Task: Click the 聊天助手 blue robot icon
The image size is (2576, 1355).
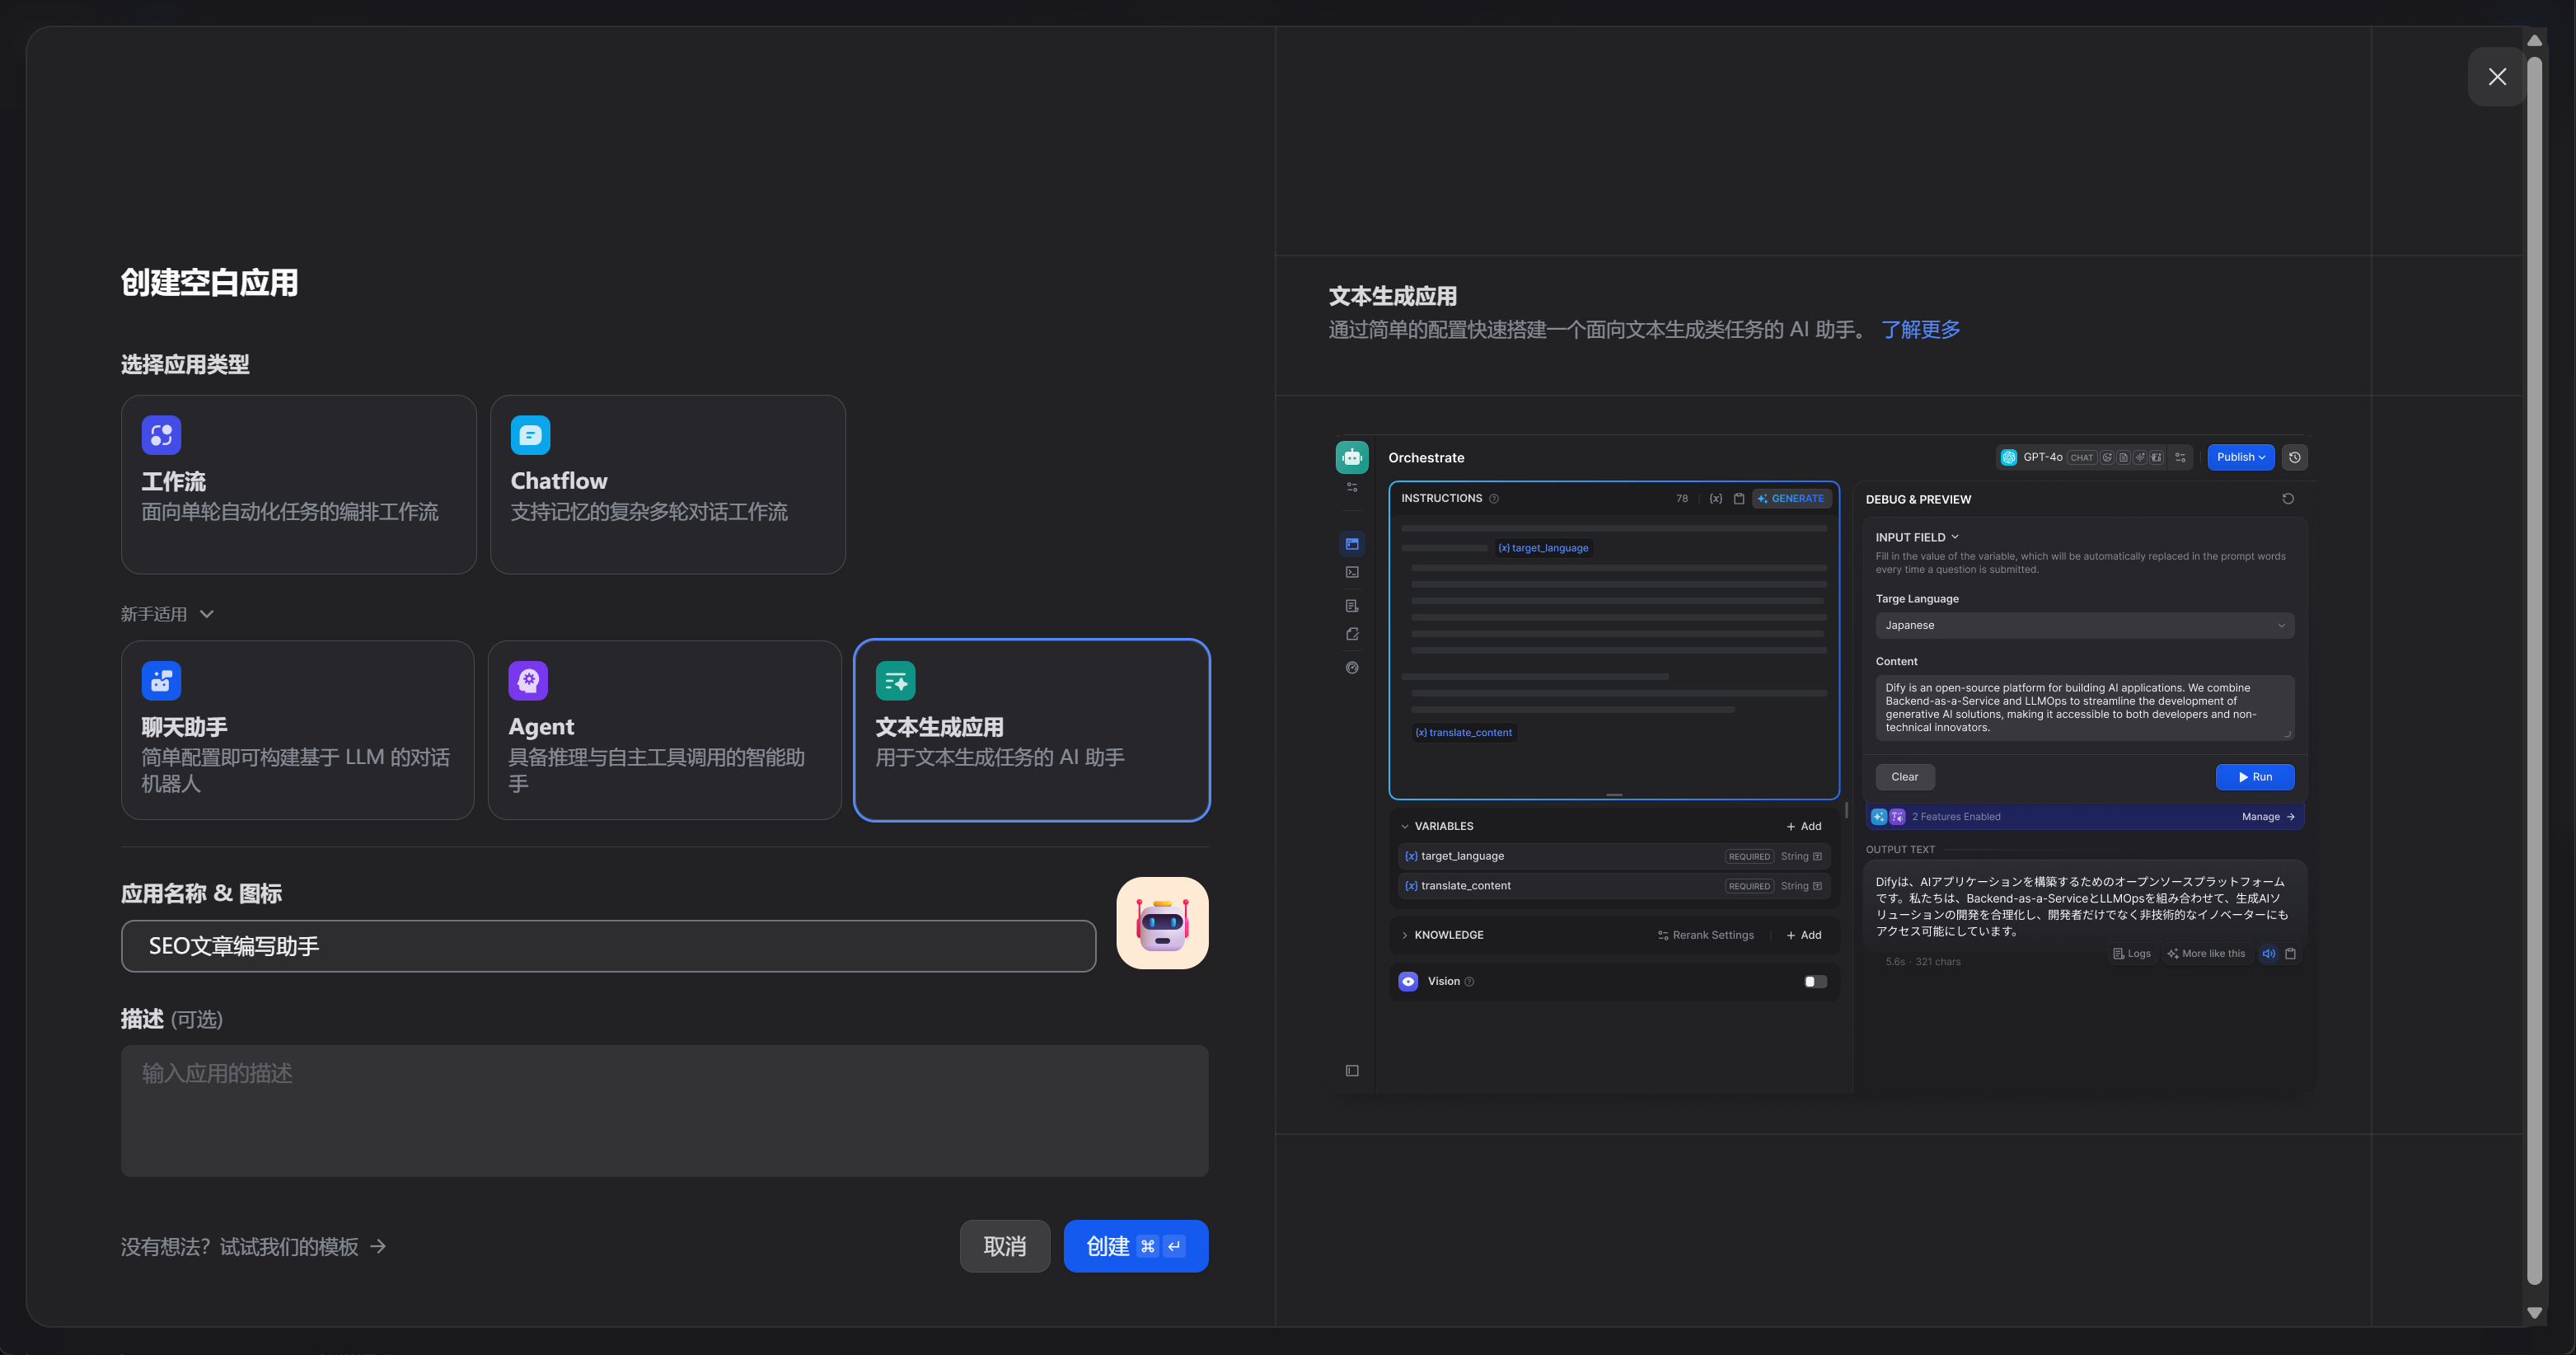Action: [x=161, y=681]
